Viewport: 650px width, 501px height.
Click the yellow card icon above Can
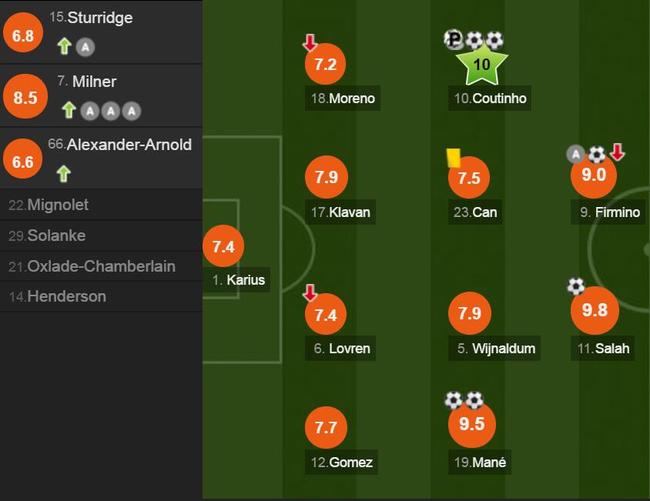click(x=454, y=158)
